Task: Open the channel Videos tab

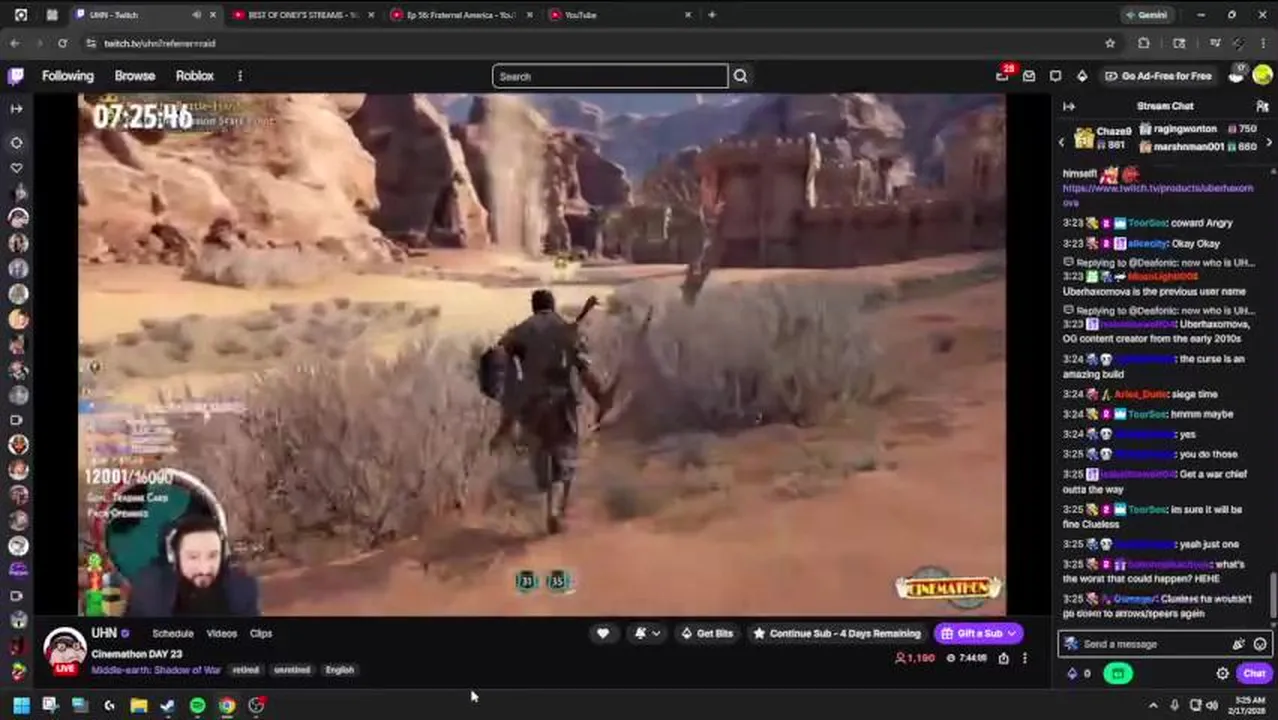Action: (221, 633)
